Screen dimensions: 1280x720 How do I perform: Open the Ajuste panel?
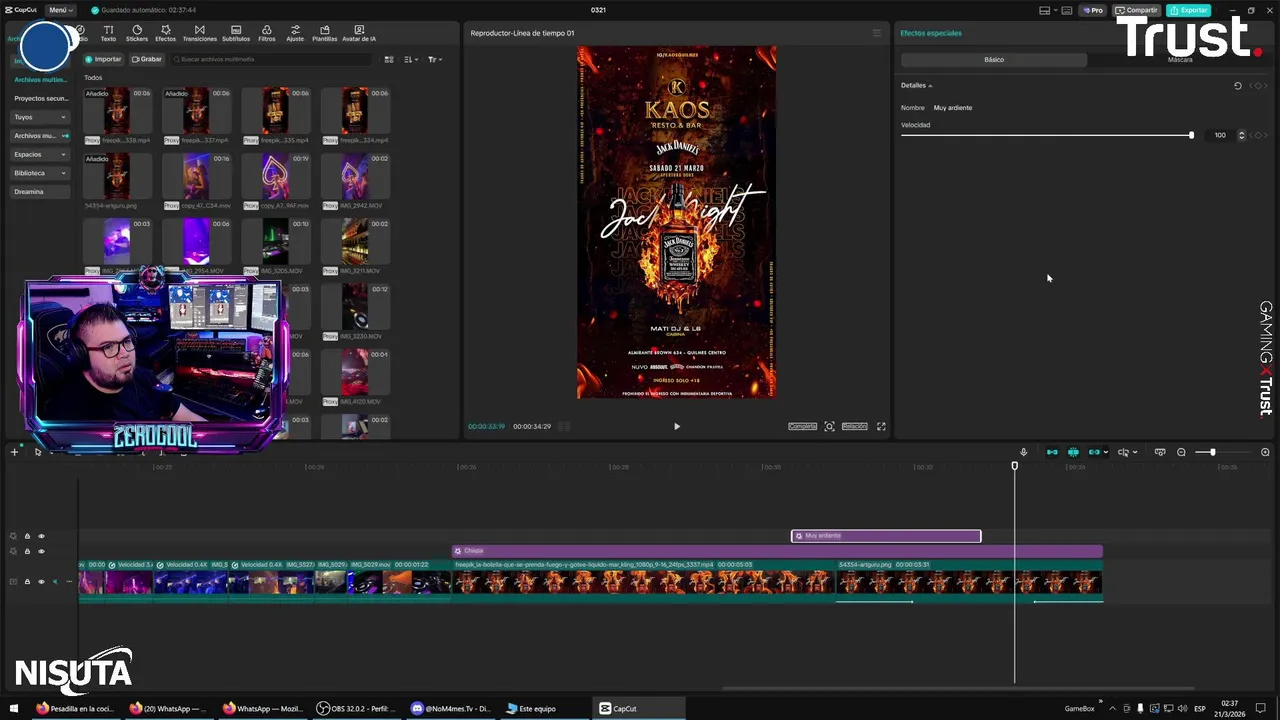[x=295, y=33]
